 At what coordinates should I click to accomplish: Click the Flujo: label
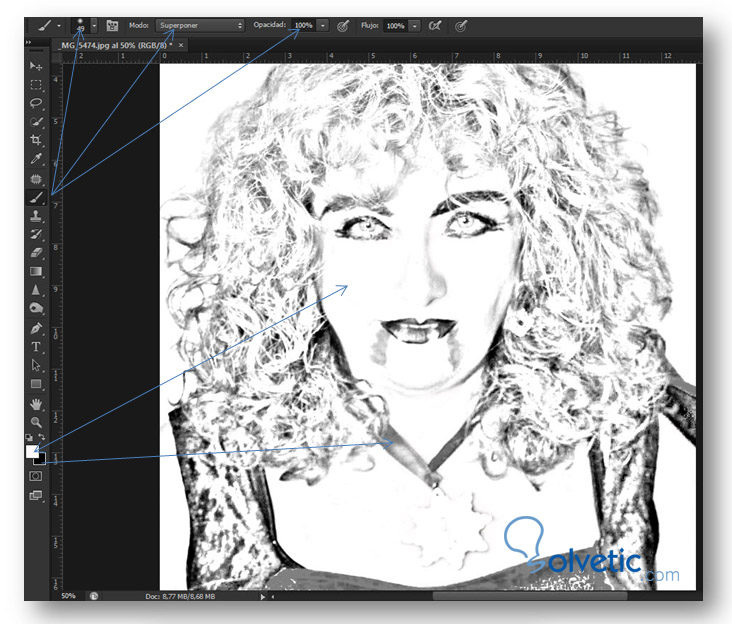369,25
